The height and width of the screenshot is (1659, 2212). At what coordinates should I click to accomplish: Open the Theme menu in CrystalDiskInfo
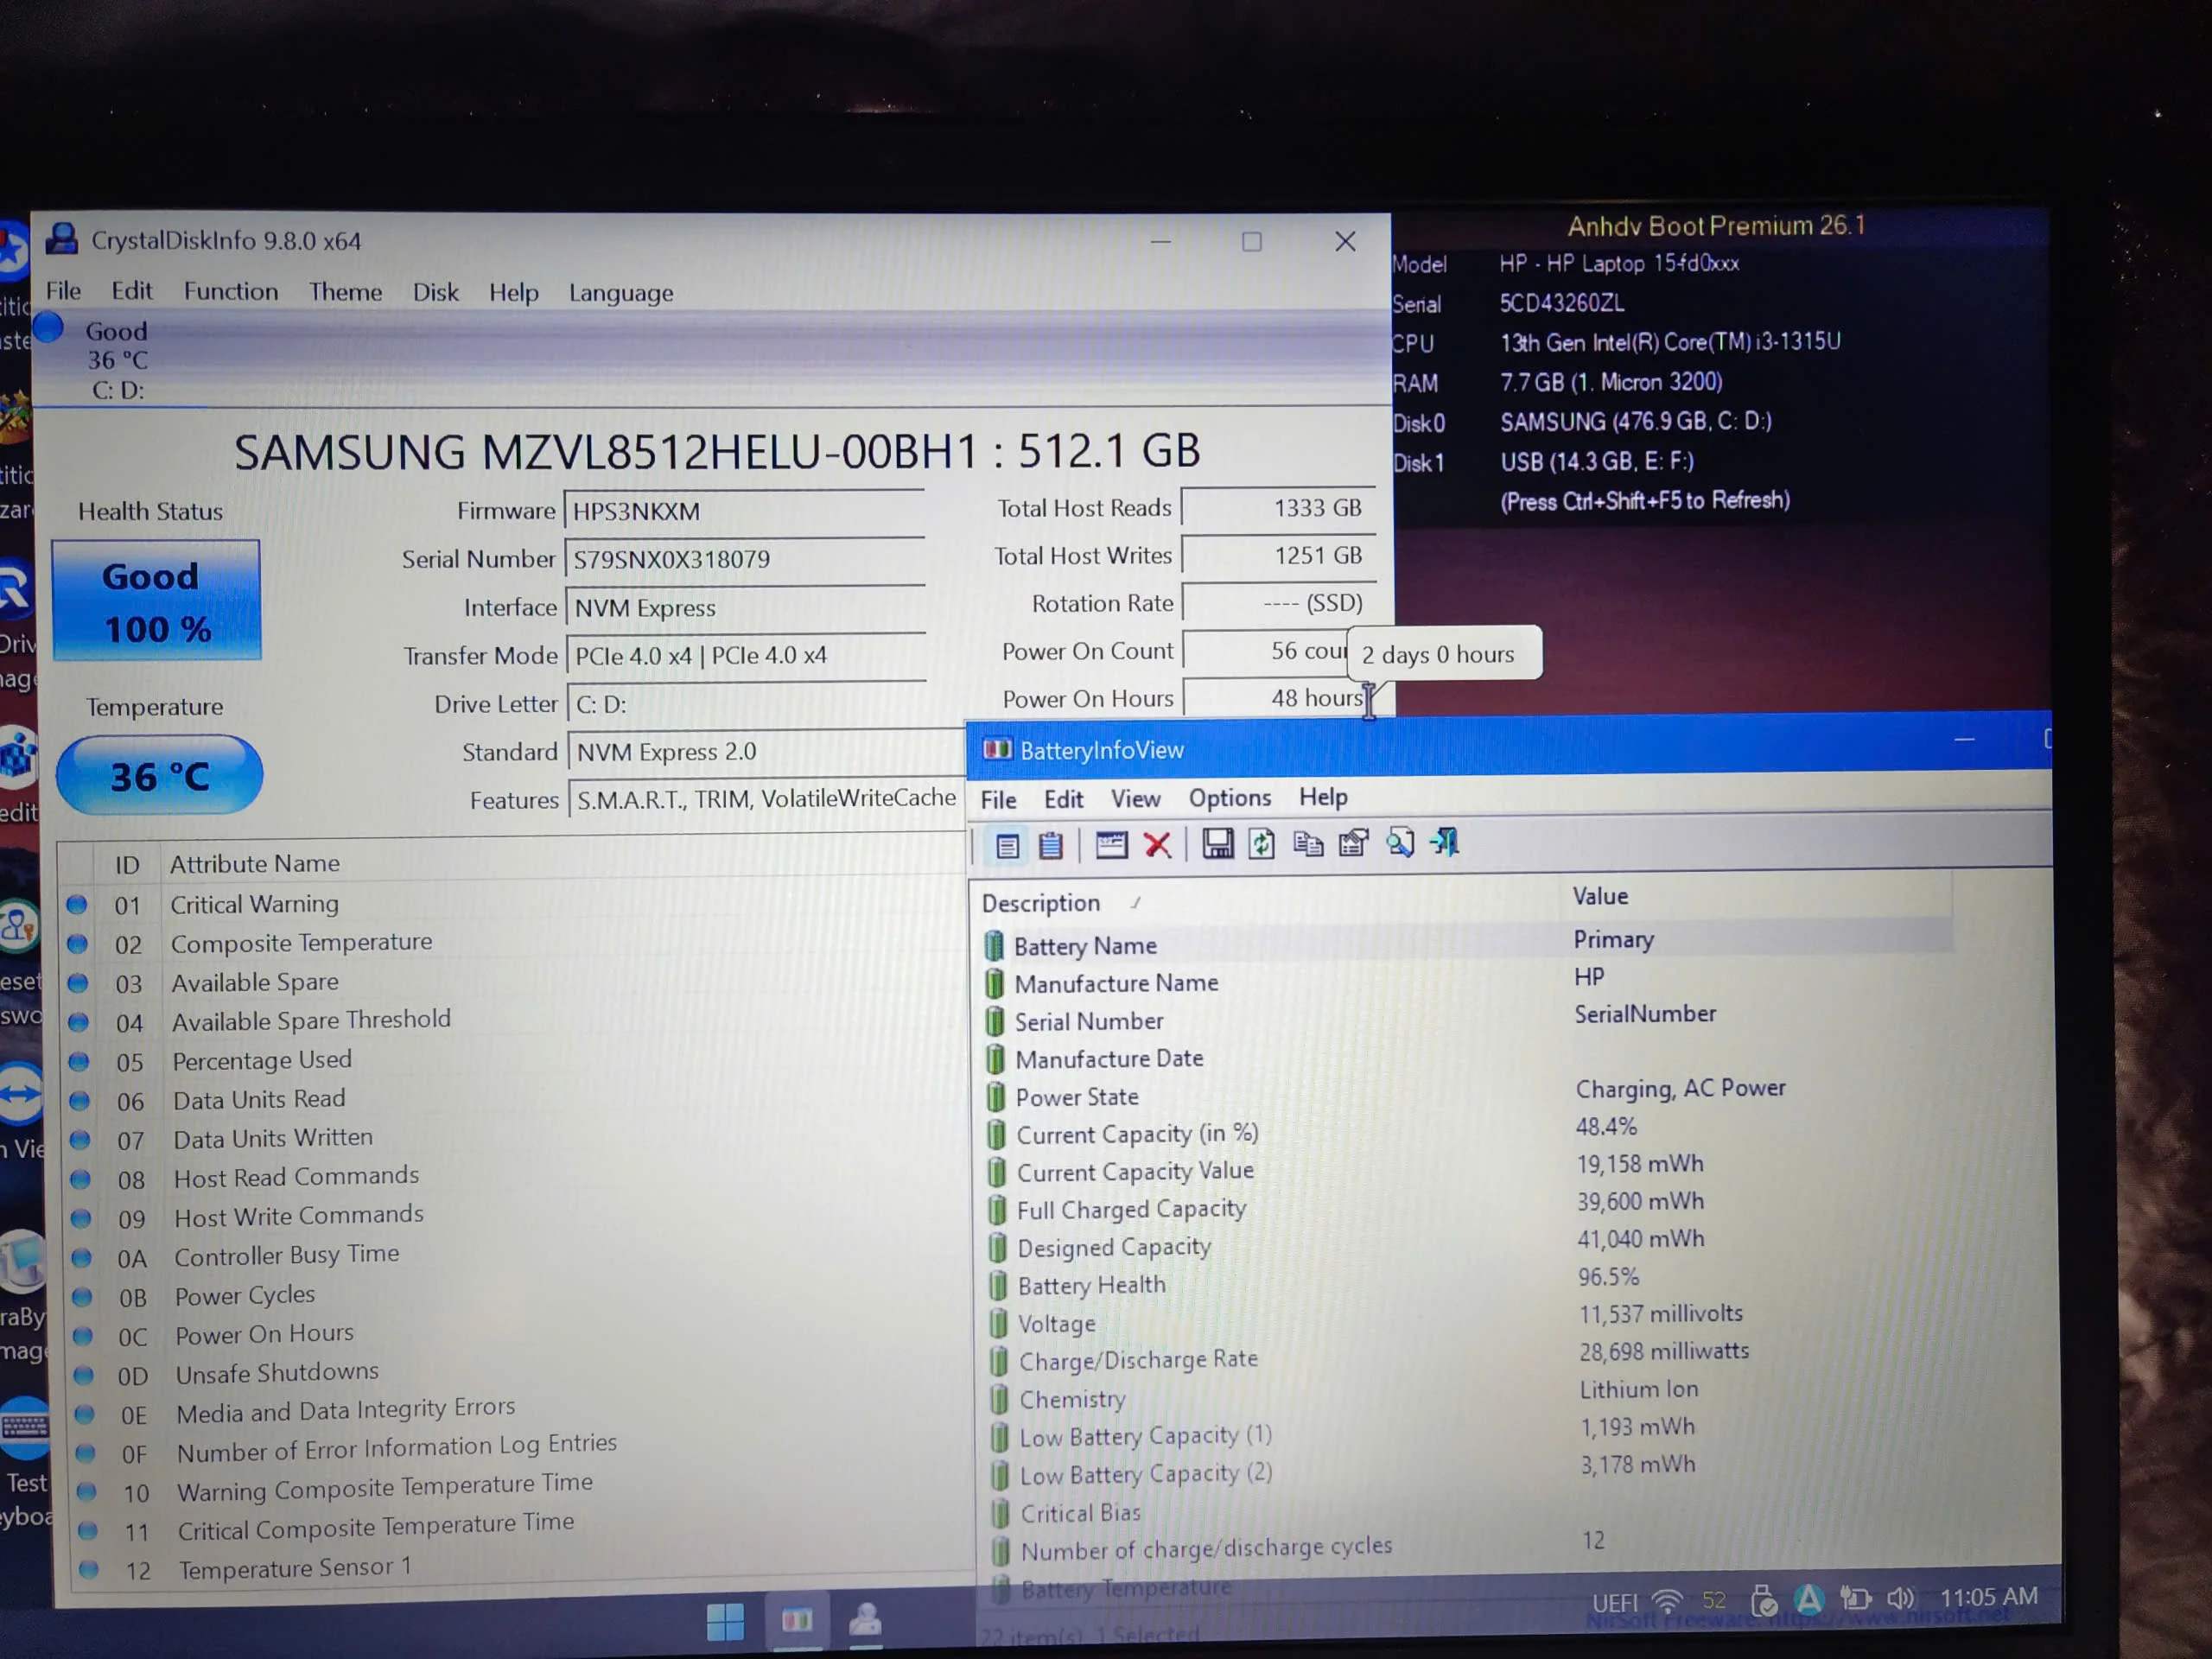coord(345,292)
